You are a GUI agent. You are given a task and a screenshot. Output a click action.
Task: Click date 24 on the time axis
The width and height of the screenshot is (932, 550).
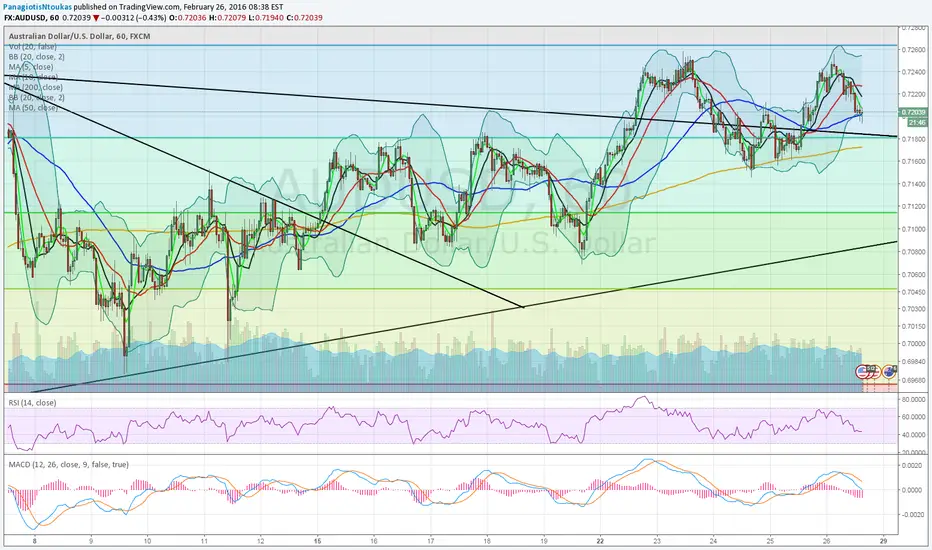click(x=713, y=541)
